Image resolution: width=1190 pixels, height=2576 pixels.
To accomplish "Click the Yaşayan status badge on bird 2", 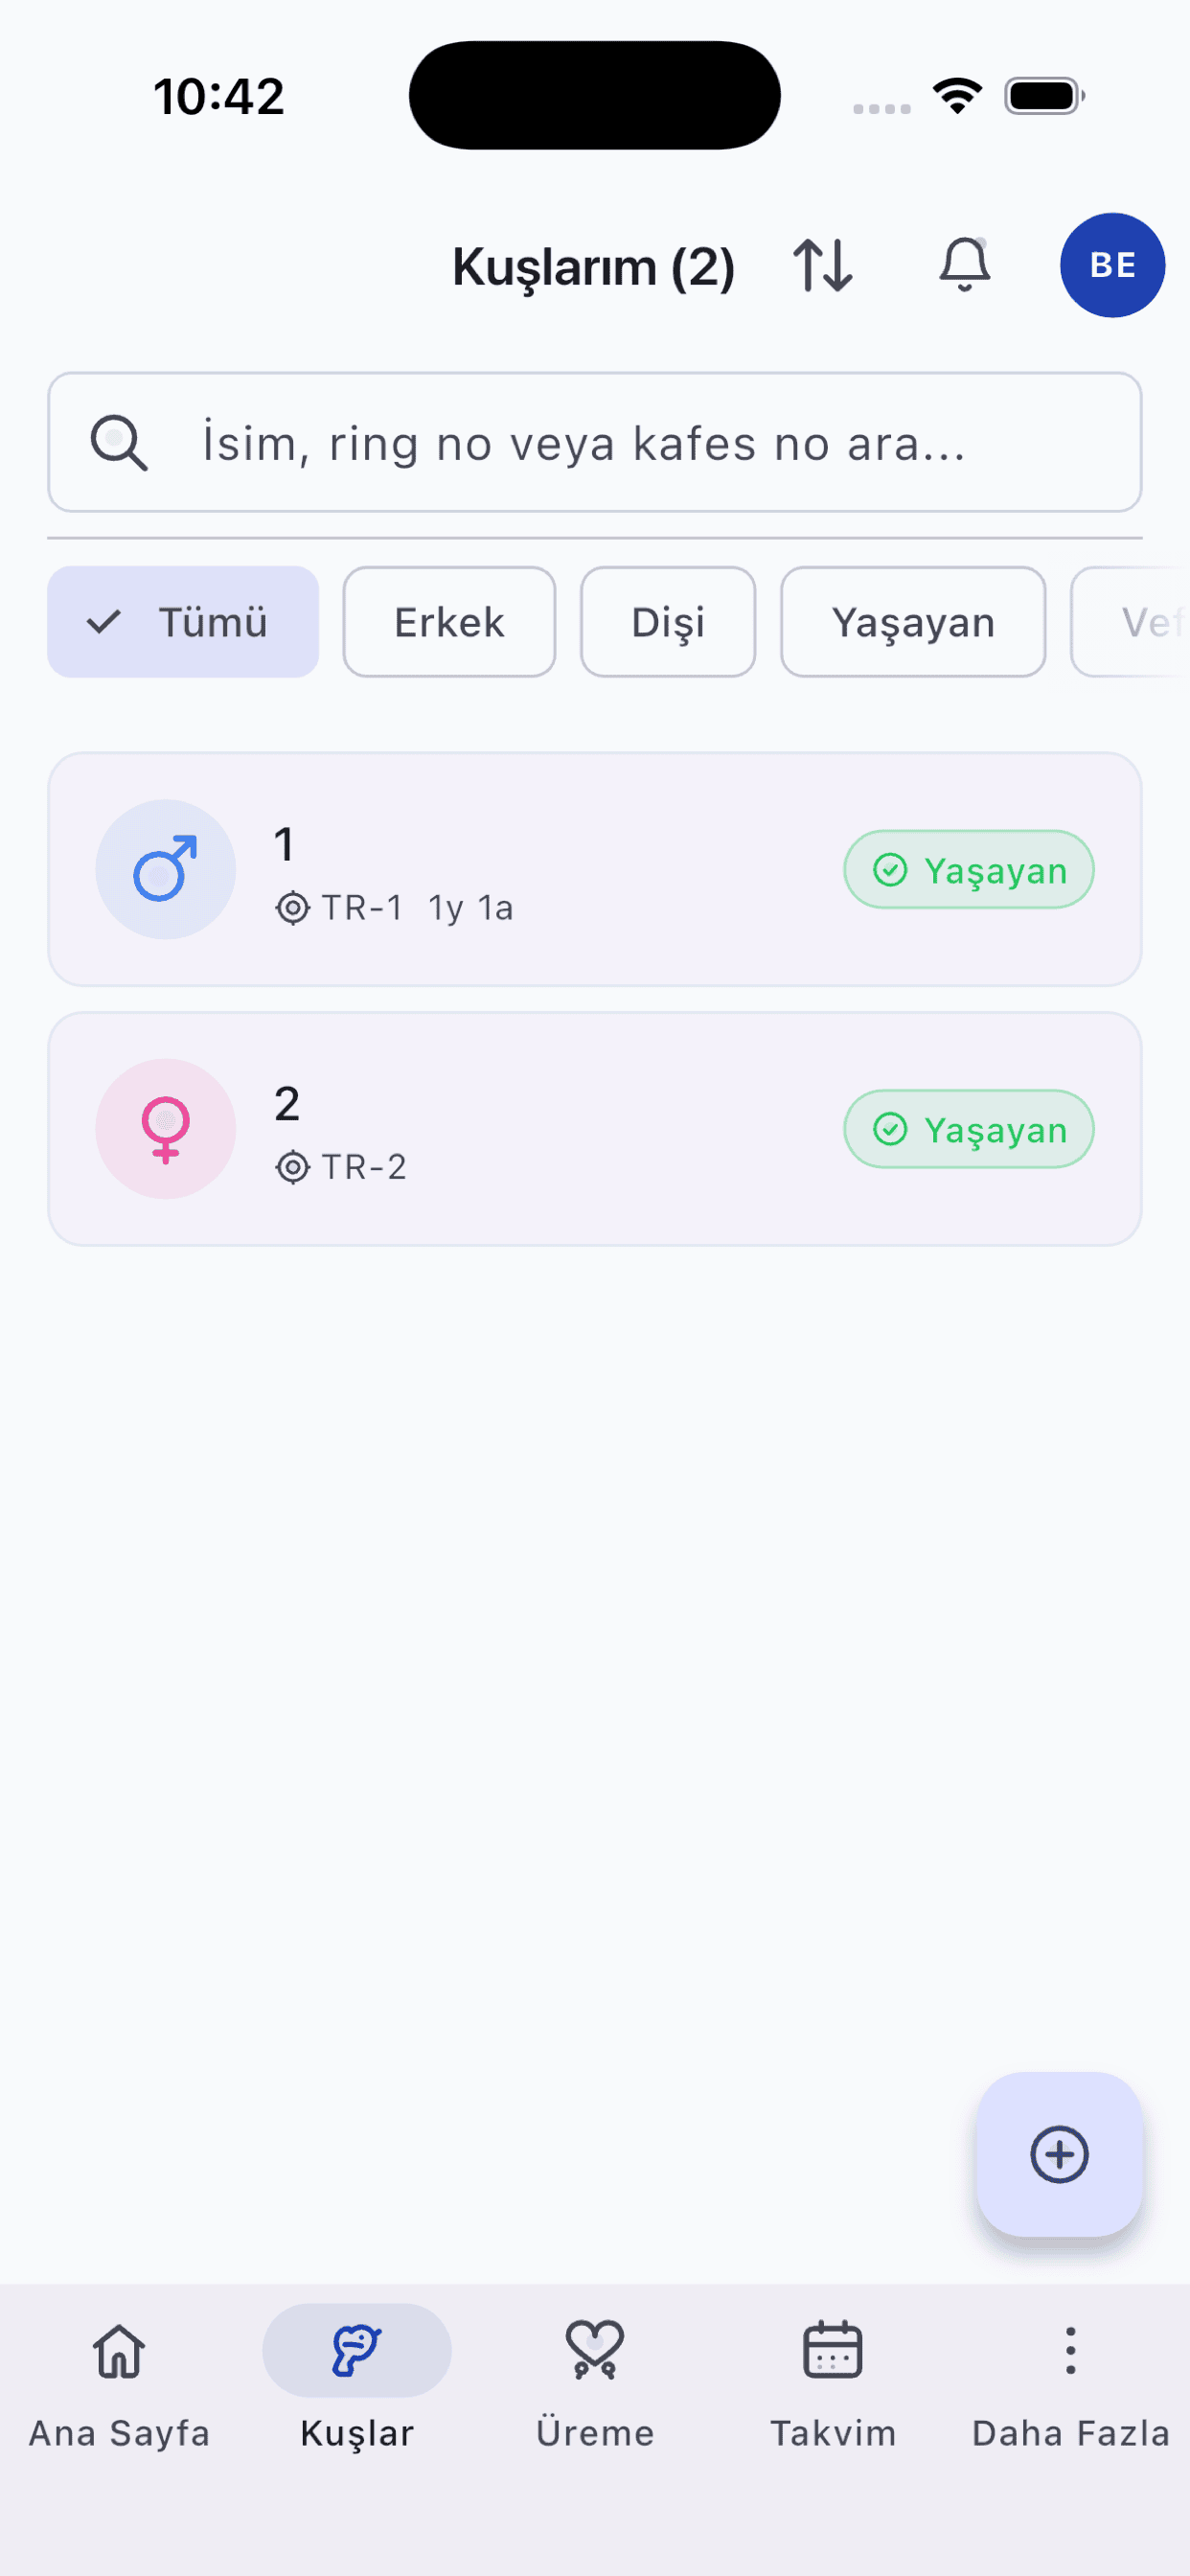I will (x=968, y=1129).
